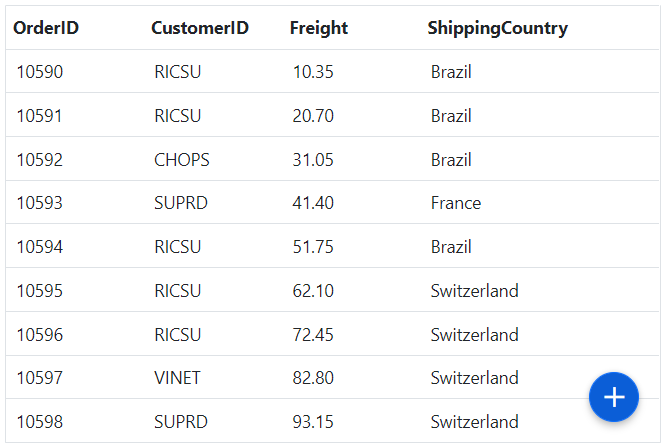Click the blue plus floating action button
Screen dimensions: 666x448
pyautogui.click(x=613, y=397)
